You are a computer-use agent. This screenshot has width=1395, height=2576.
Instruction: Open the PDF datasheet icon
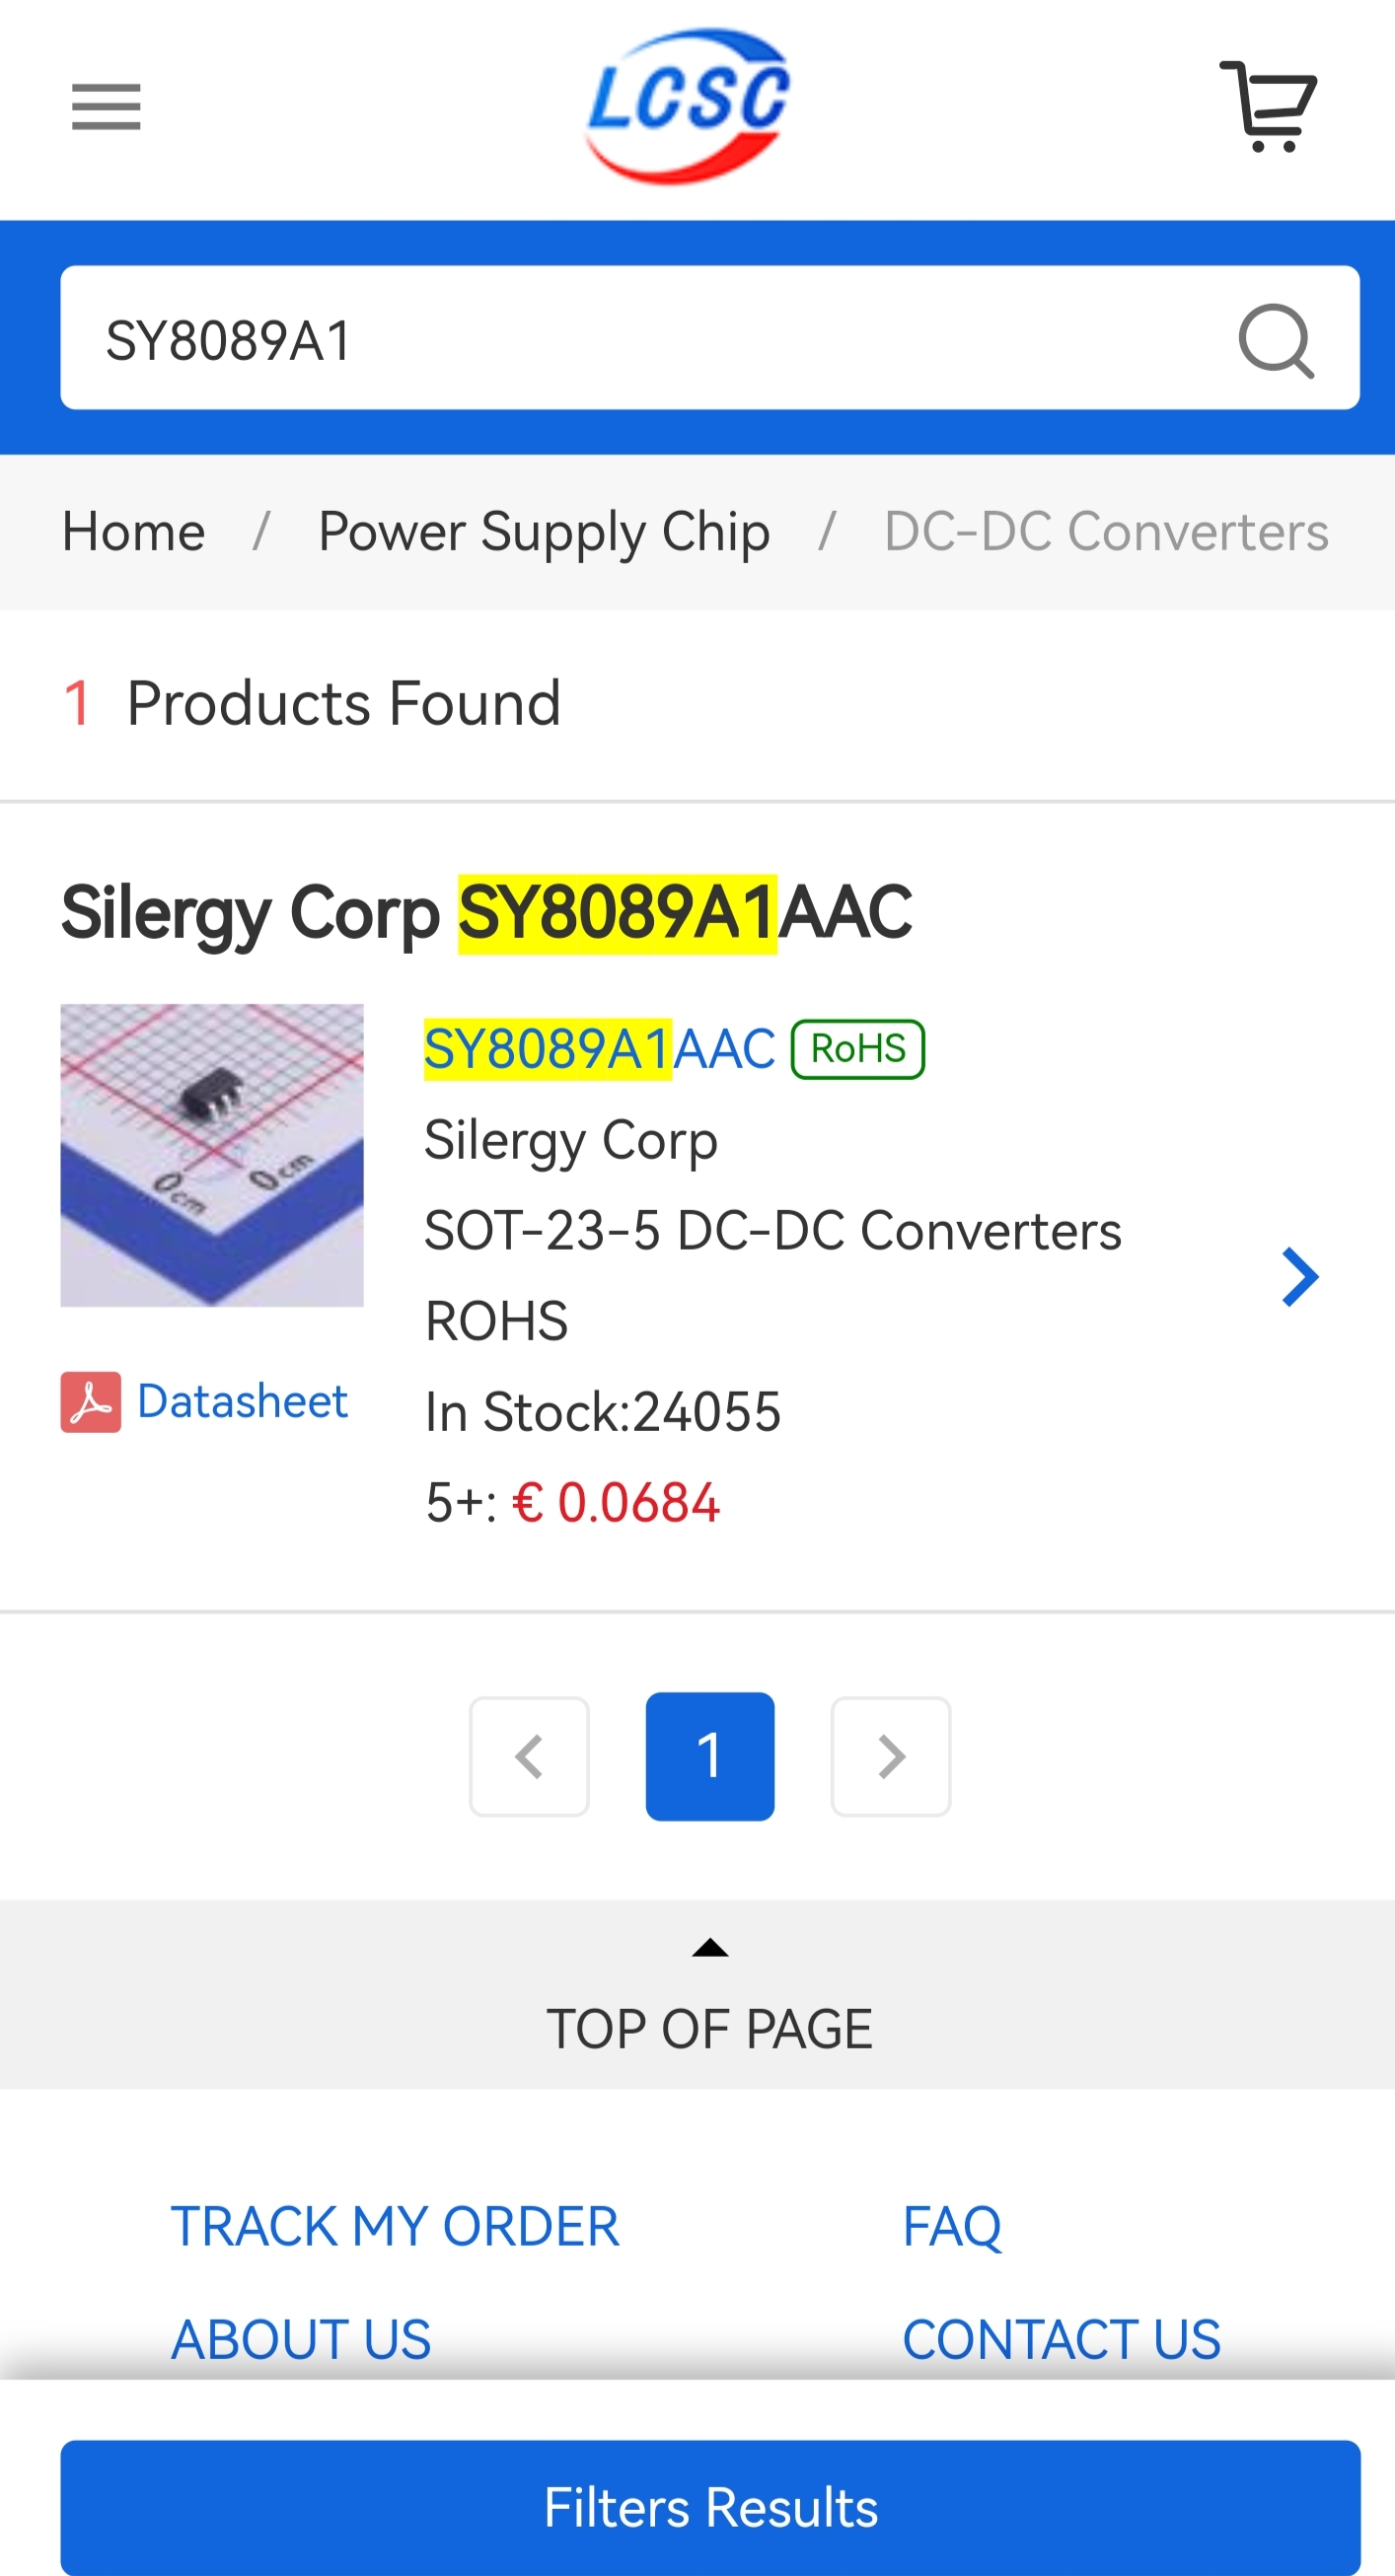91,1401
